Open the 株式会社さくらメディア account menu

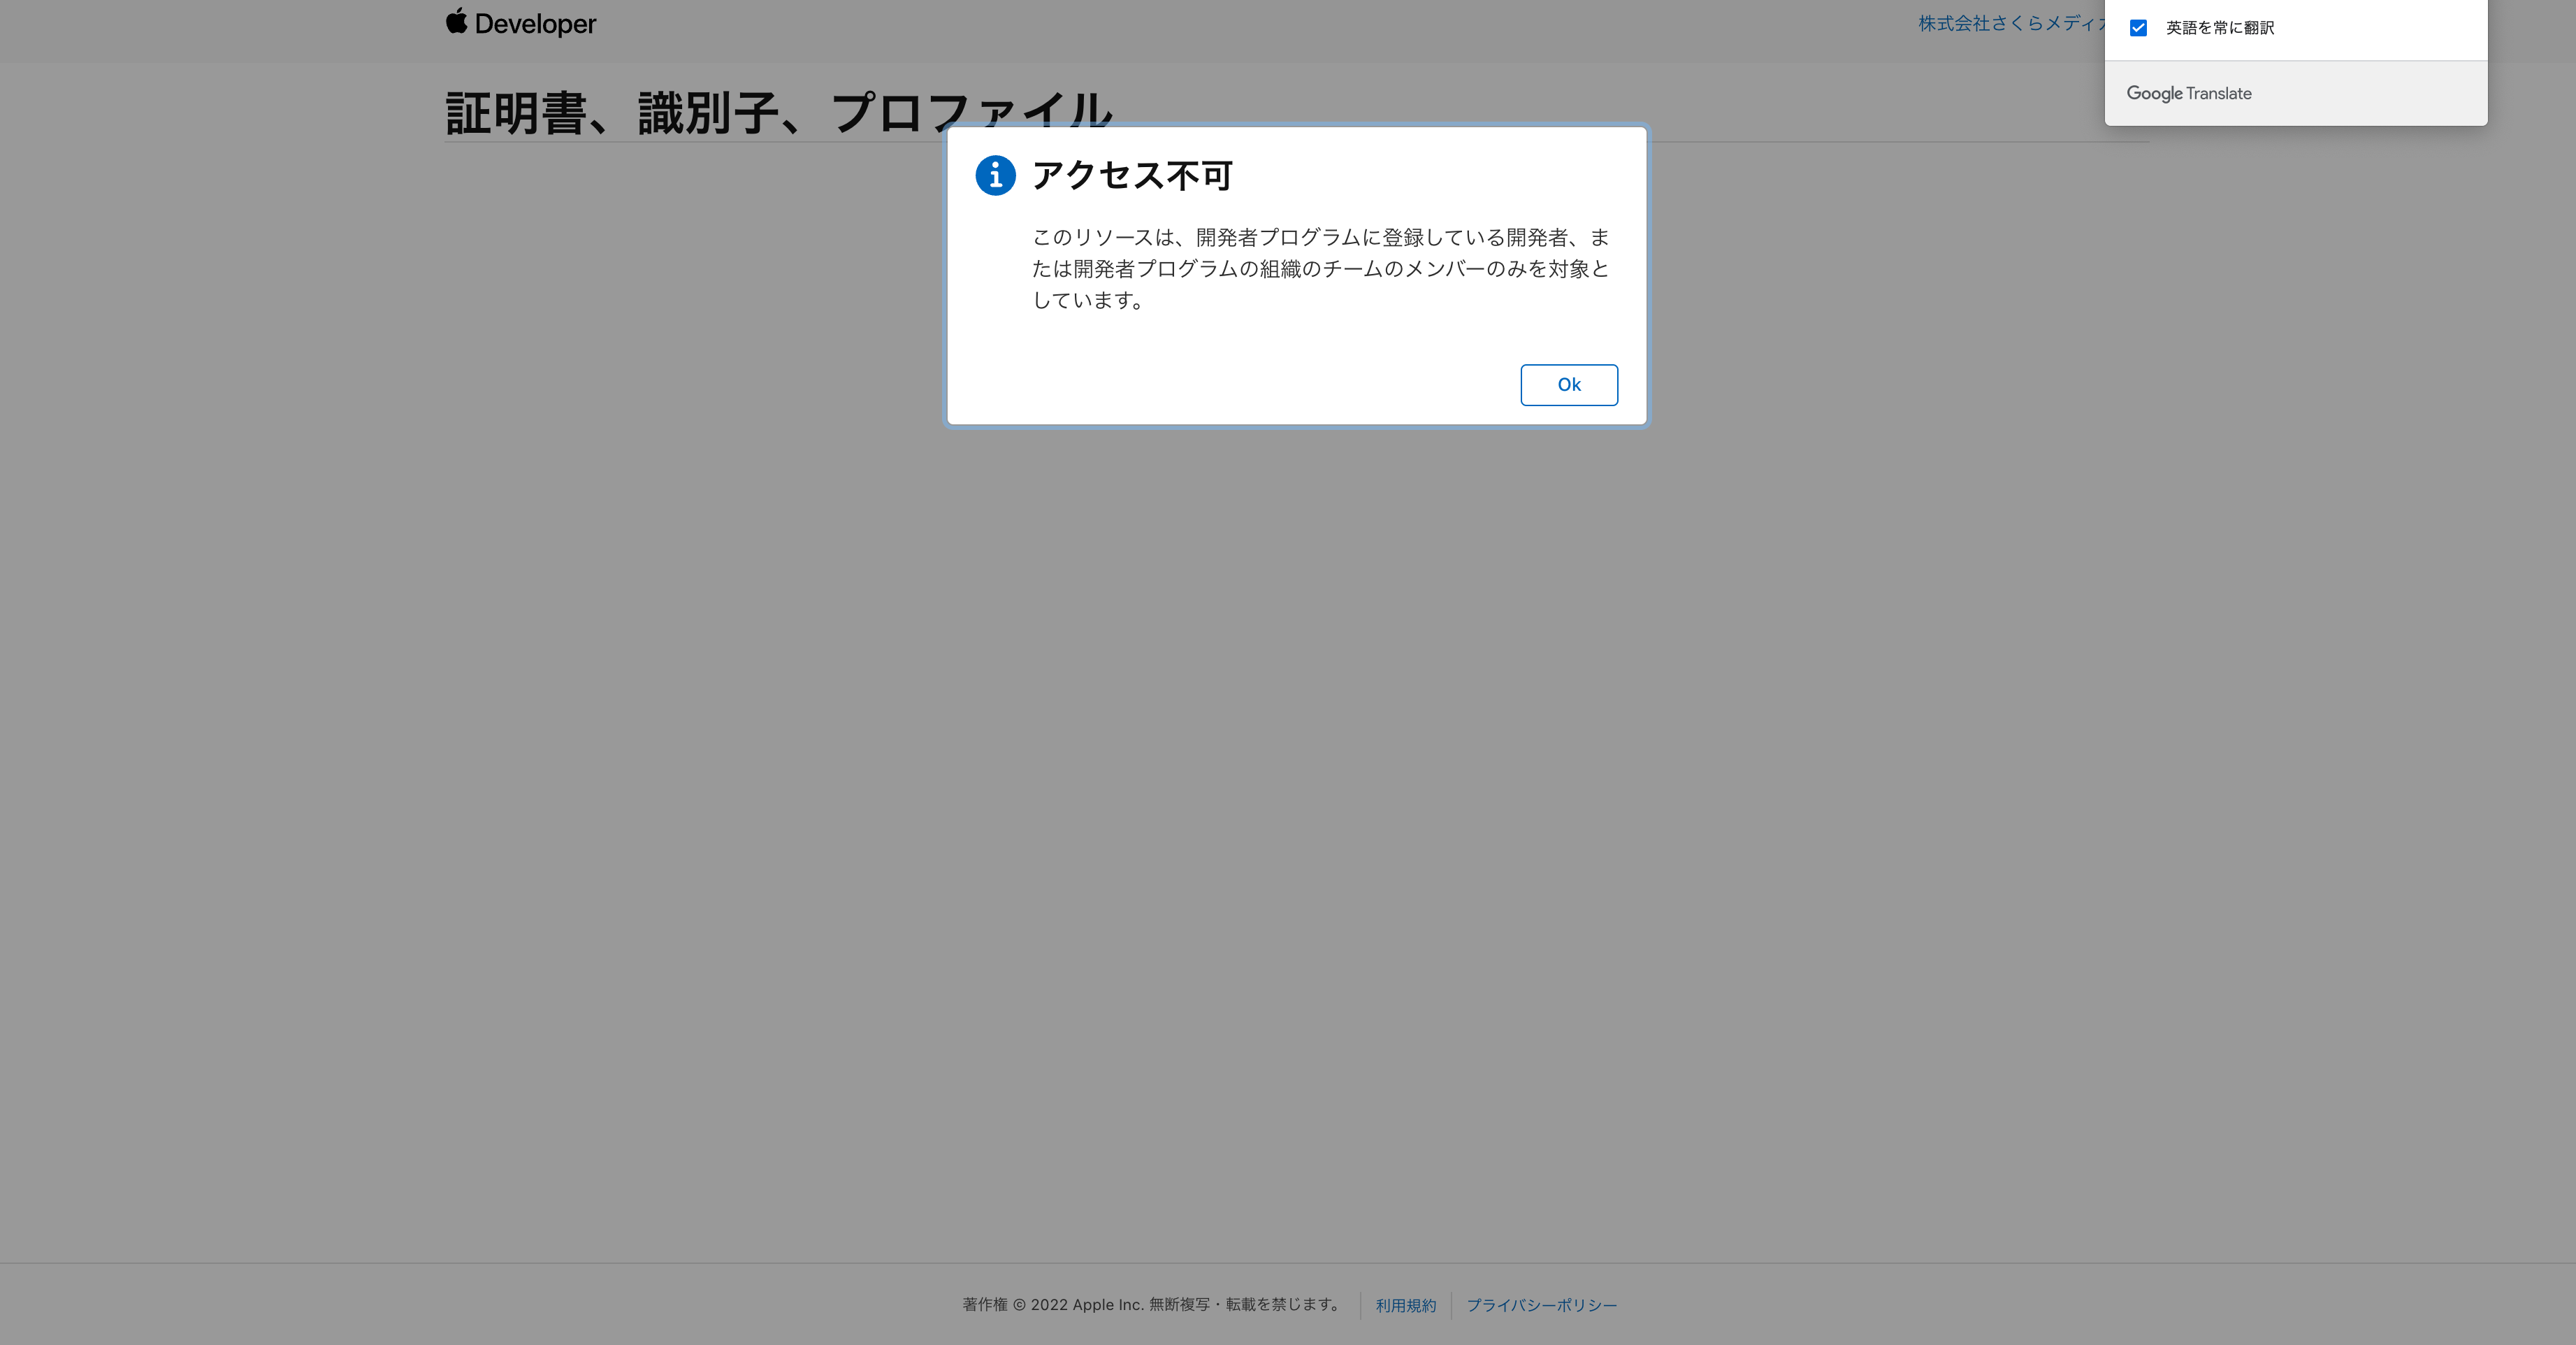[x=2010, y=23]
